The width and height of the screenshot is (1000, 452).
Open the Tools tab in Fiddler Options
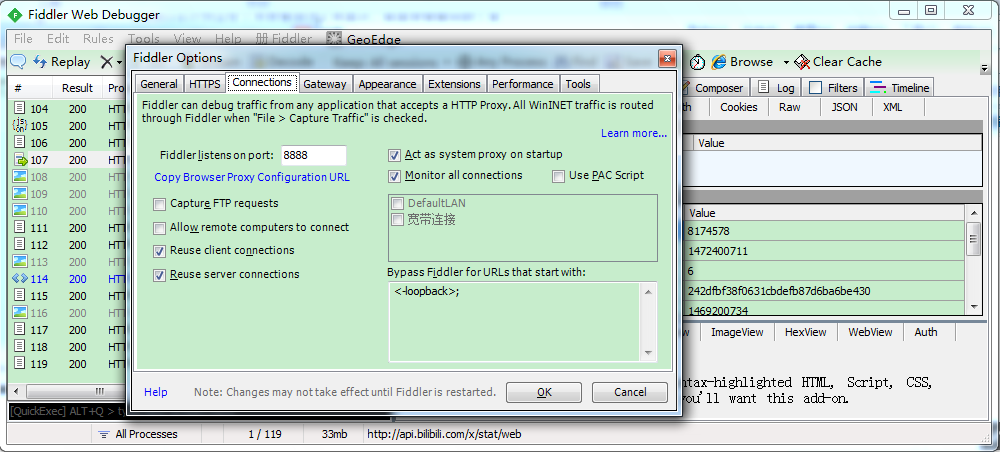578,84
